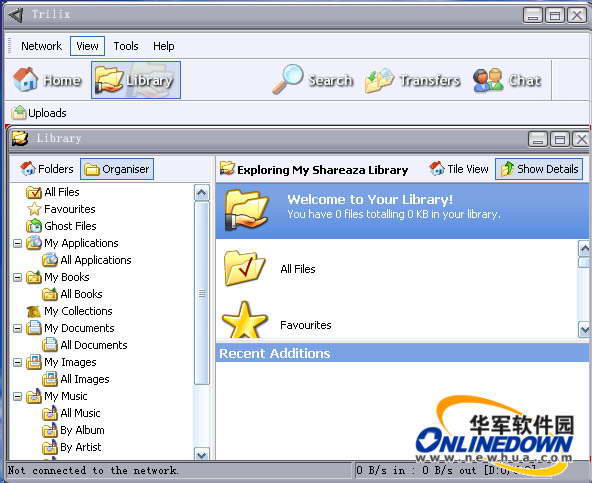Click the 'Not connected to the network' status
Screen dimensions: 592x483
tap(92, 471)
